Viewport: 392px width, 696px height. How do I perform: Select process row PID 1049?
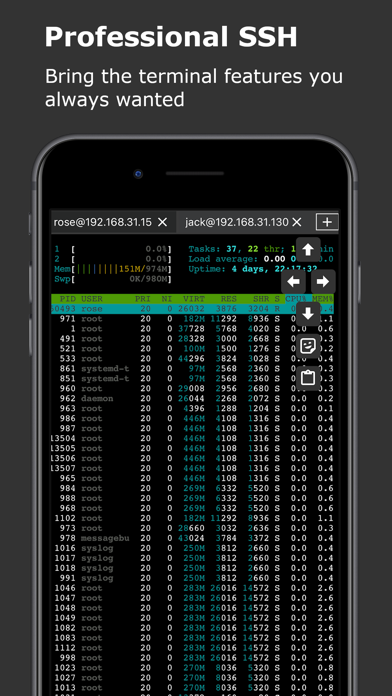click(192, 618)
